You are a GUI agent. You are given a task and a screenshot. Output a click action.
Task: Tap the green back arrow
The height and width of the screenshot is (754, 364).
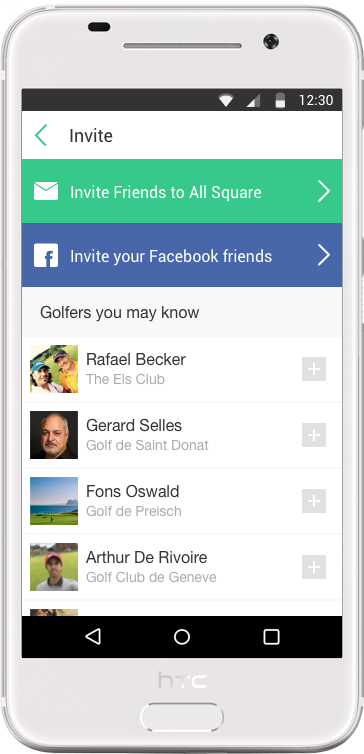(x=41, y=135)
